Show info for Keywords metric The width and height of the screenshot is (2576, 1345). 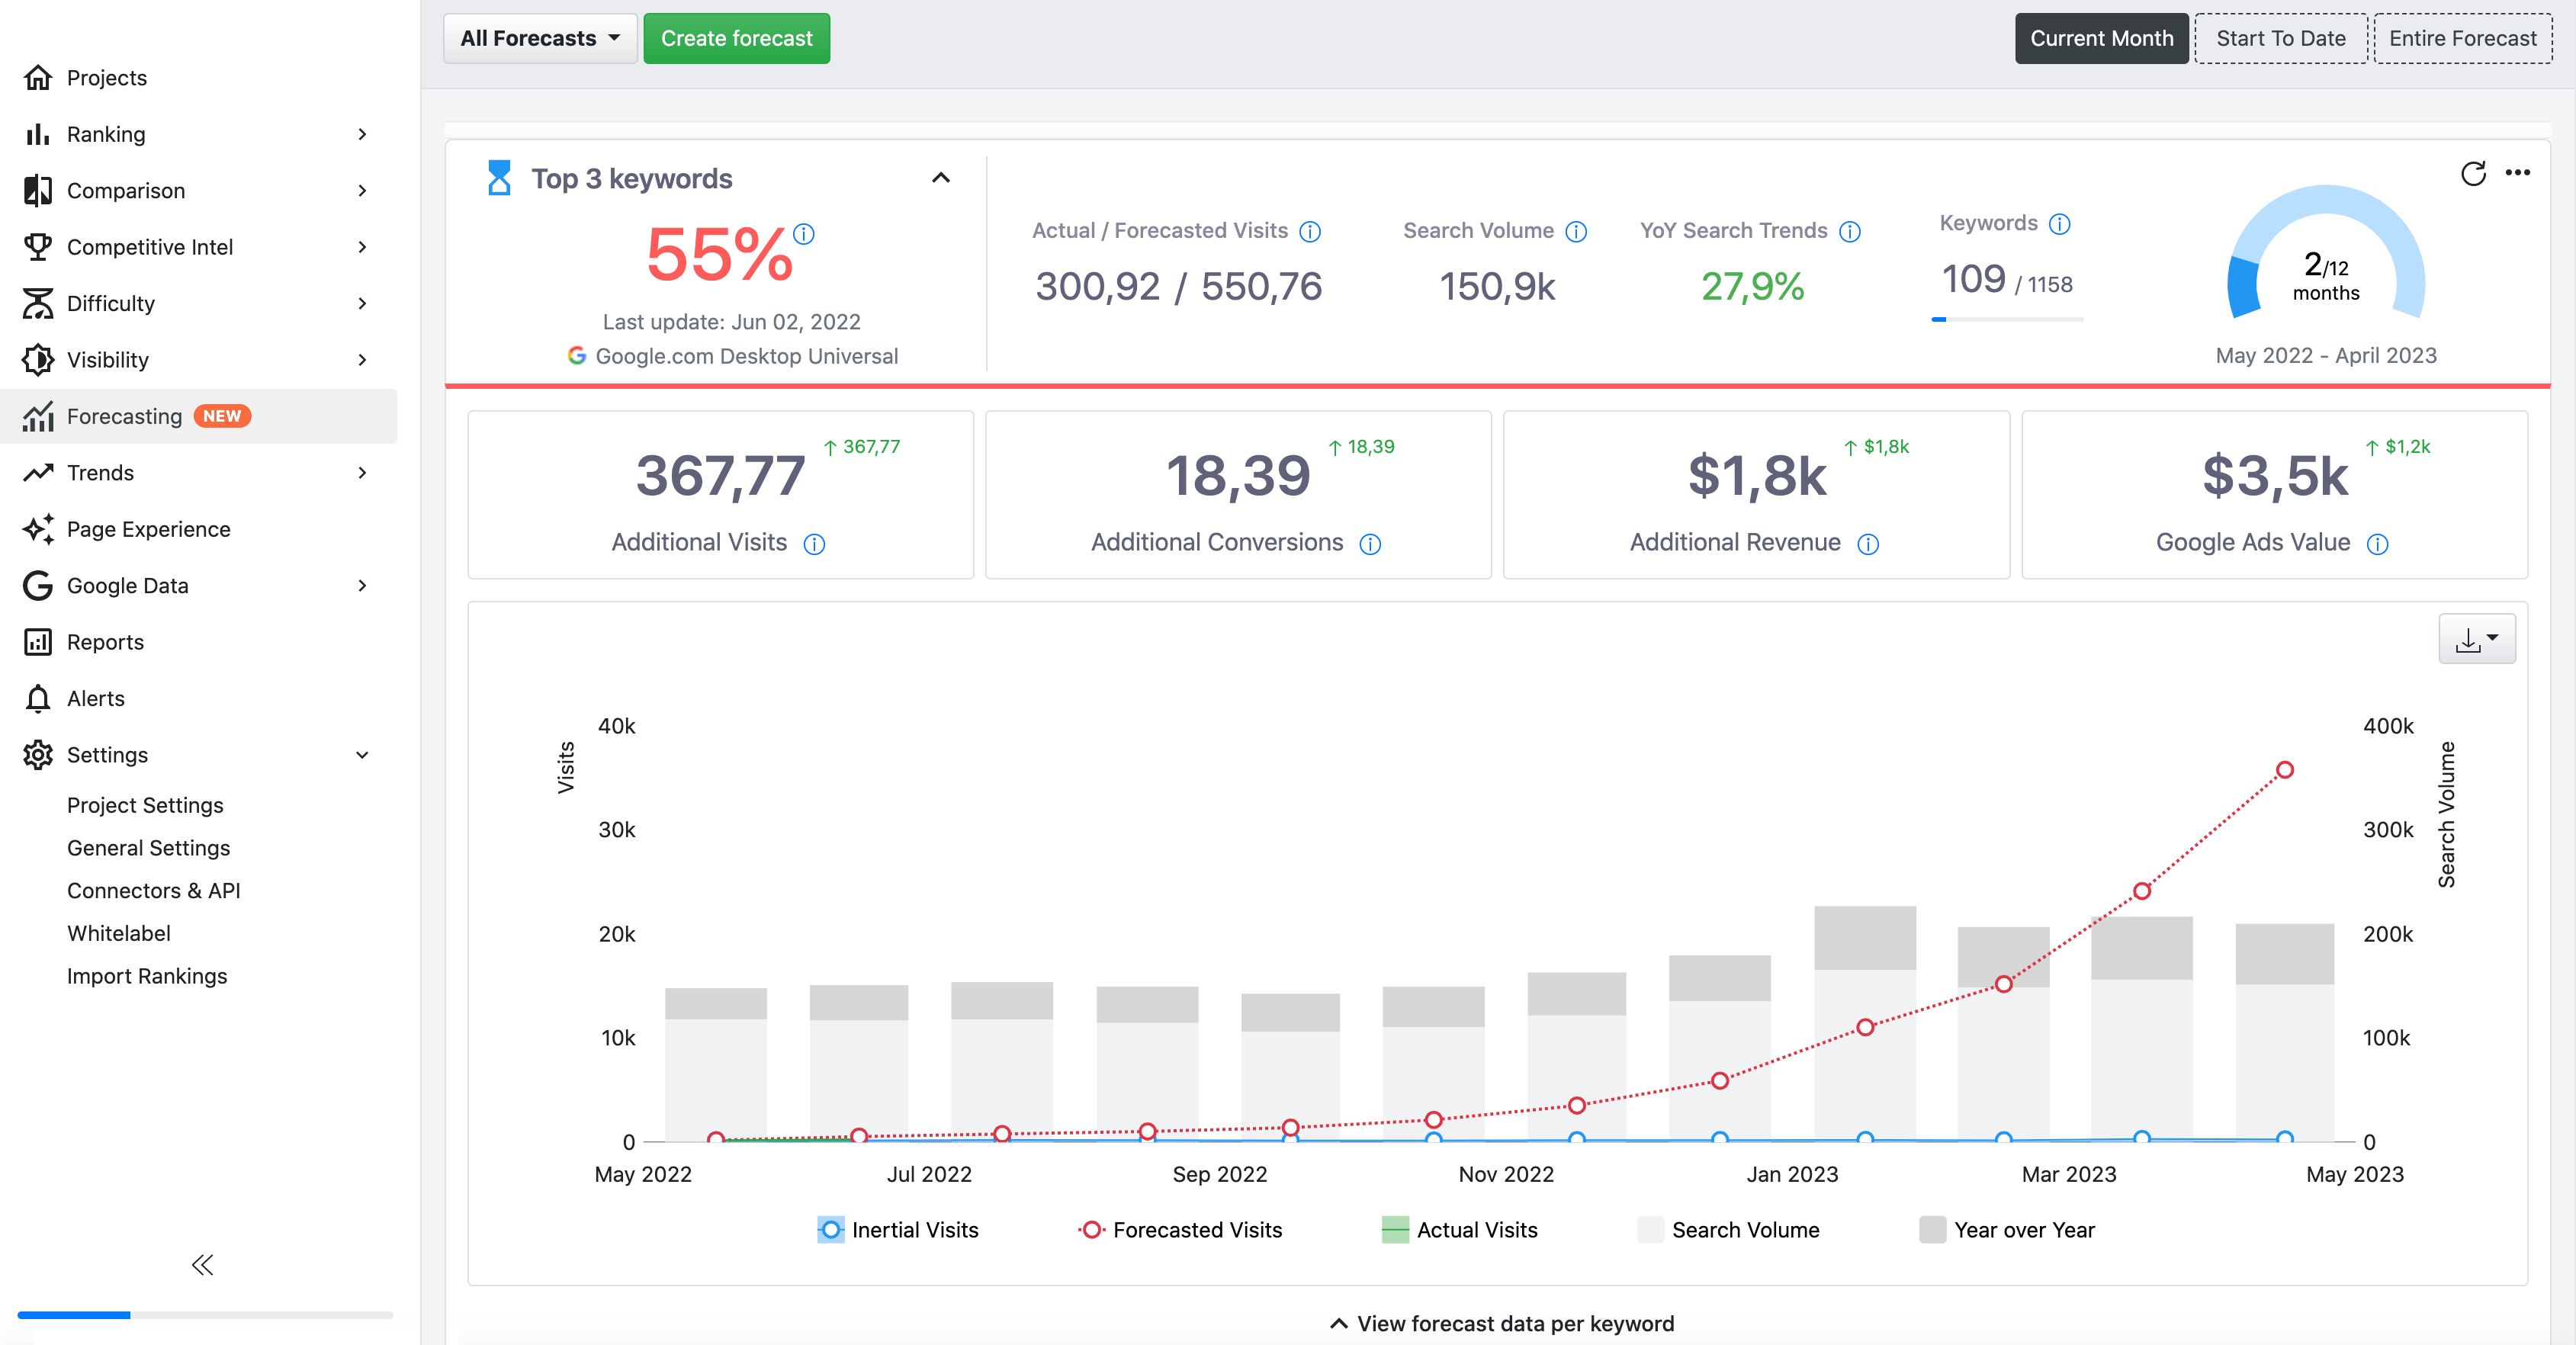[2059, 224]
